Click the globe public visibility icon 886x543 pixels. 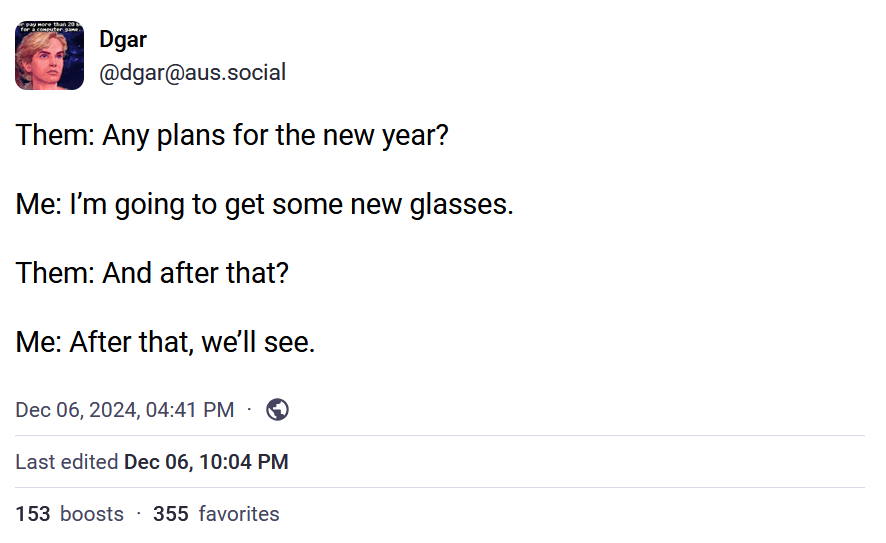pyautogui.click(x=278, y=409)
